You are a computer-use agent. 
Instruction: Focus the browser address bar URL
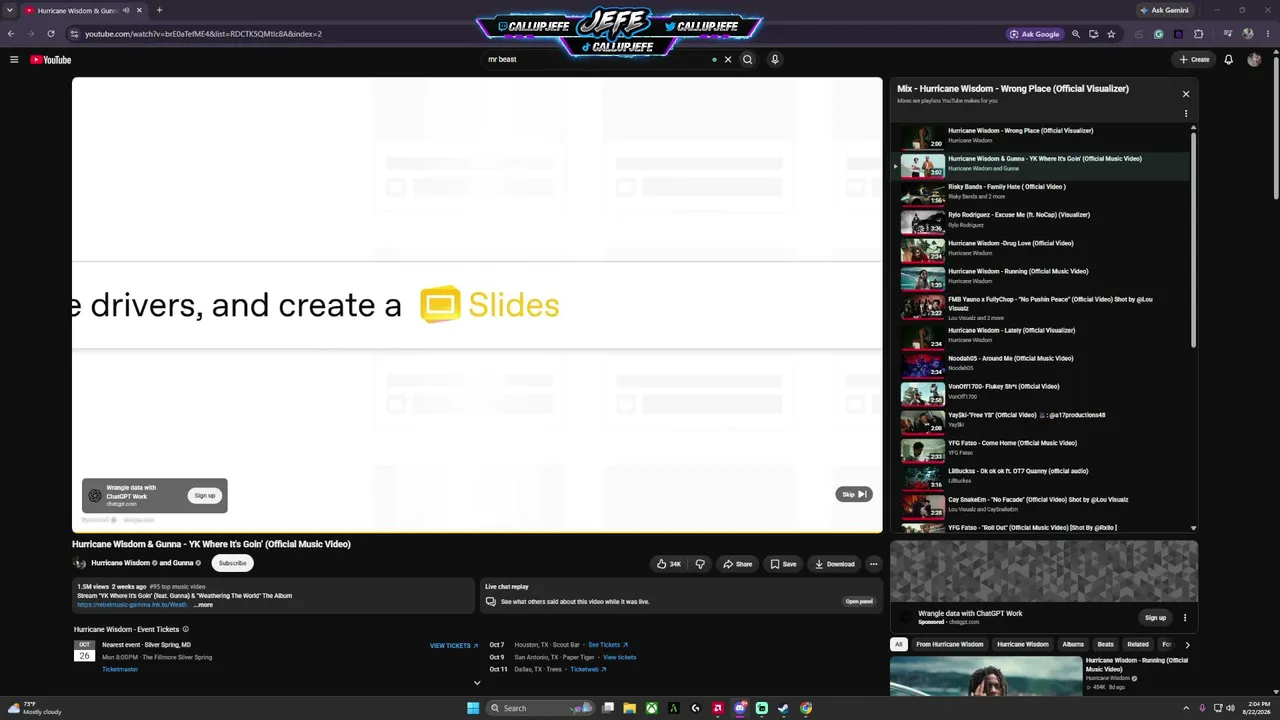[203, 34]
